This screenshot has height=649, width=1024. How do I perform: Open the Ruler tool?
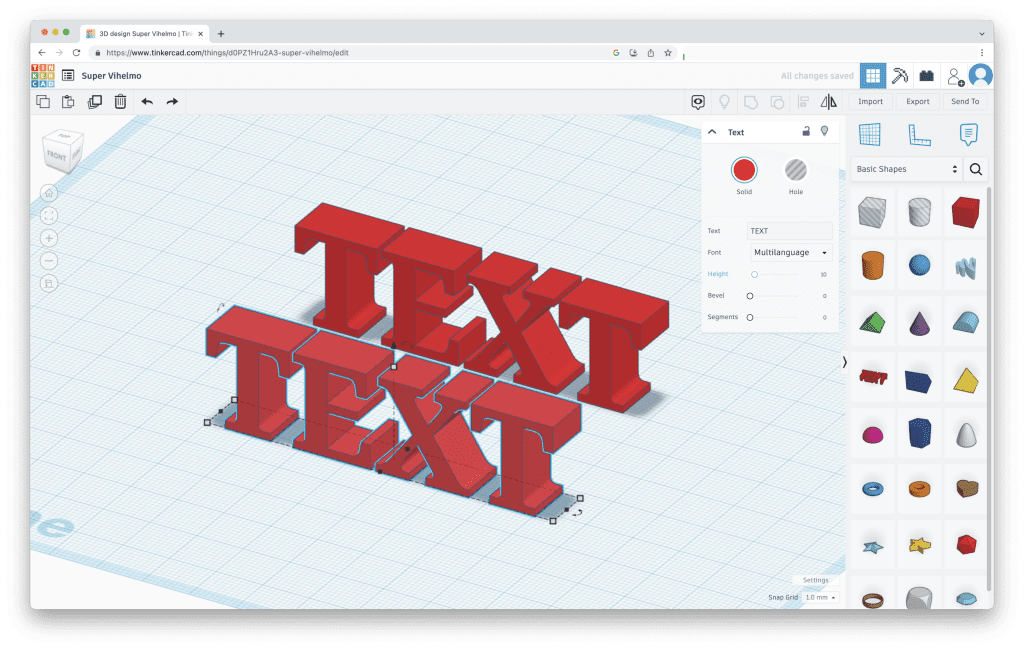click(919, 134)
